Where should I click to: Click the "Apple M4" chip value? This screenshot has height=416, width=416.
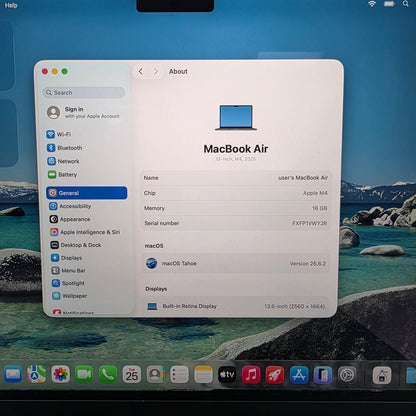click(315, 193)
